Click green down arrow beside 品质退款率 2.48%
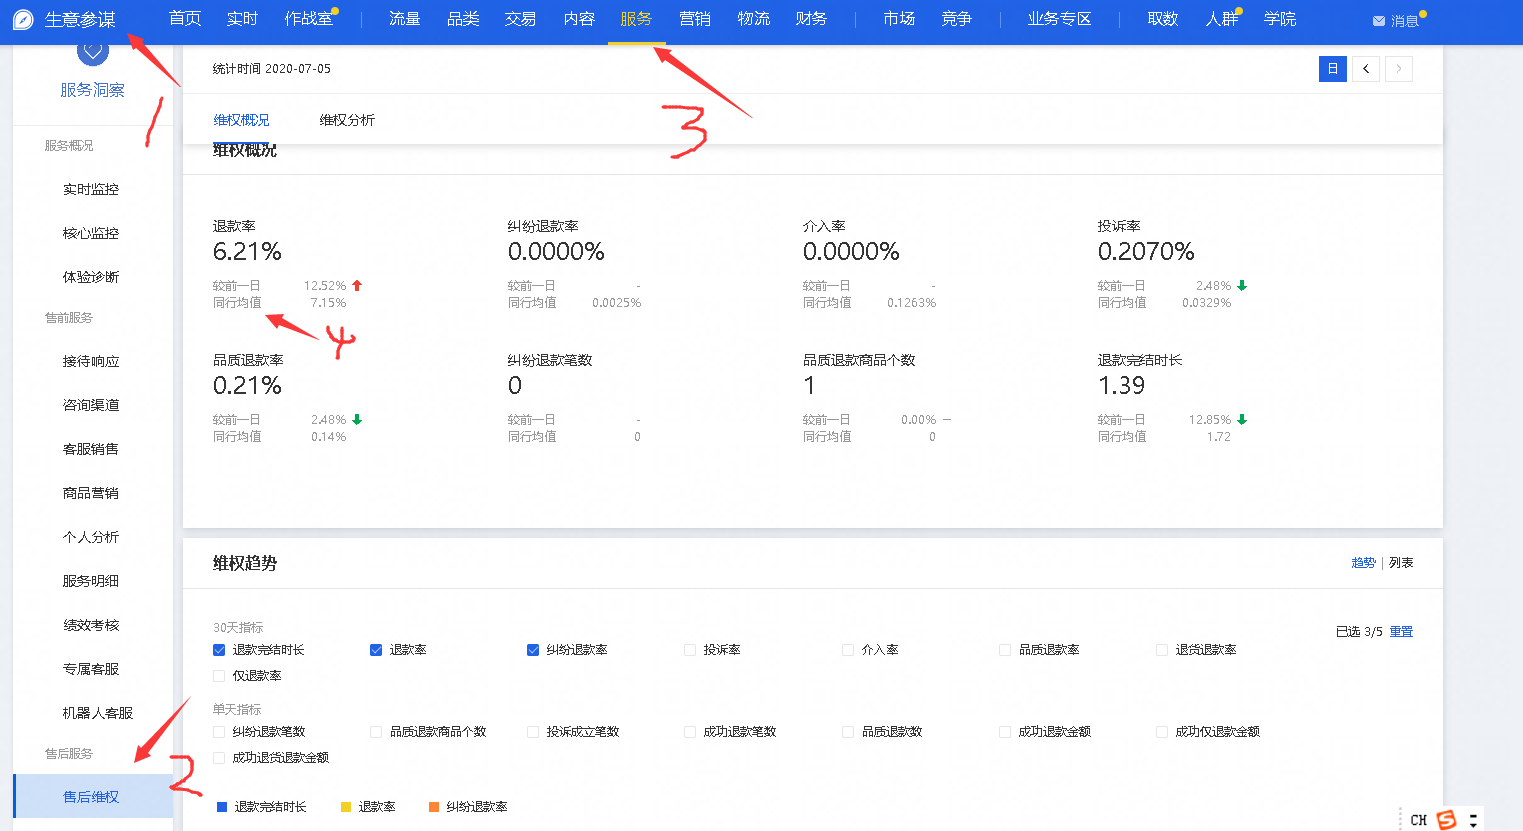1523x831 pixels. point(357,420)
